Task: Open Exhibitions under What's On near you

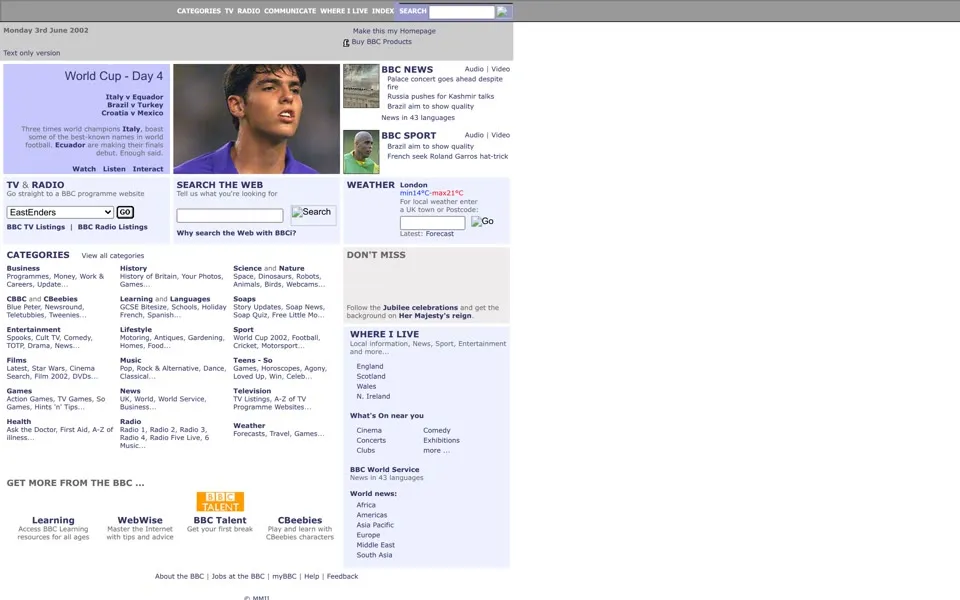Action: tap(441, 441)
